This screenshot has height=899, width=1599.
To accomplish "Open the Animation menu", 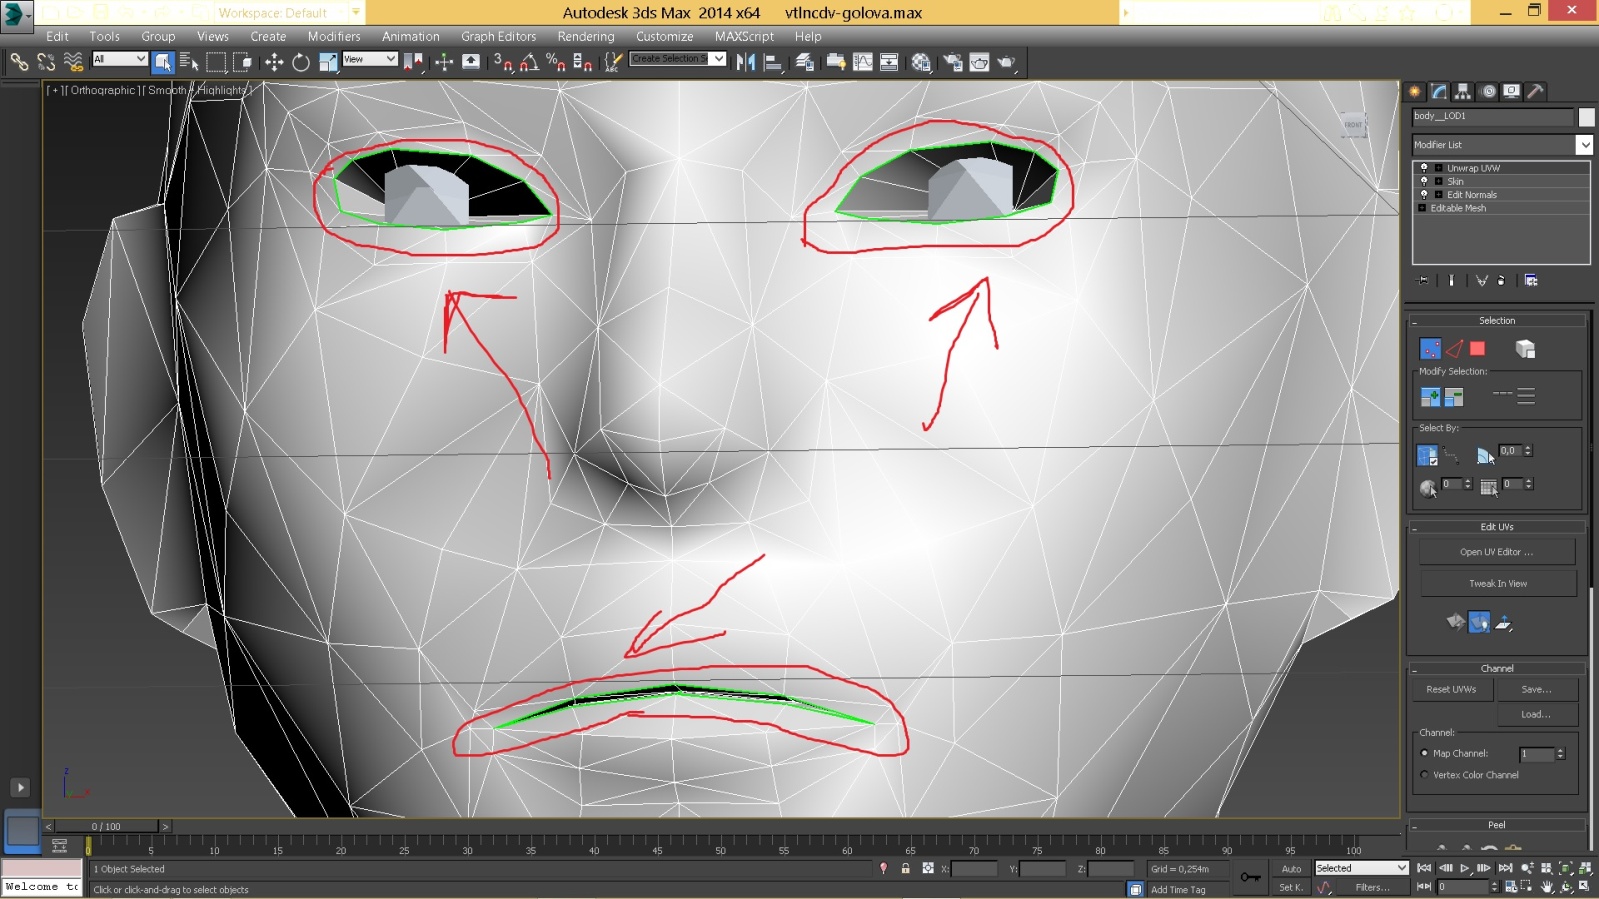I will 411,36.
